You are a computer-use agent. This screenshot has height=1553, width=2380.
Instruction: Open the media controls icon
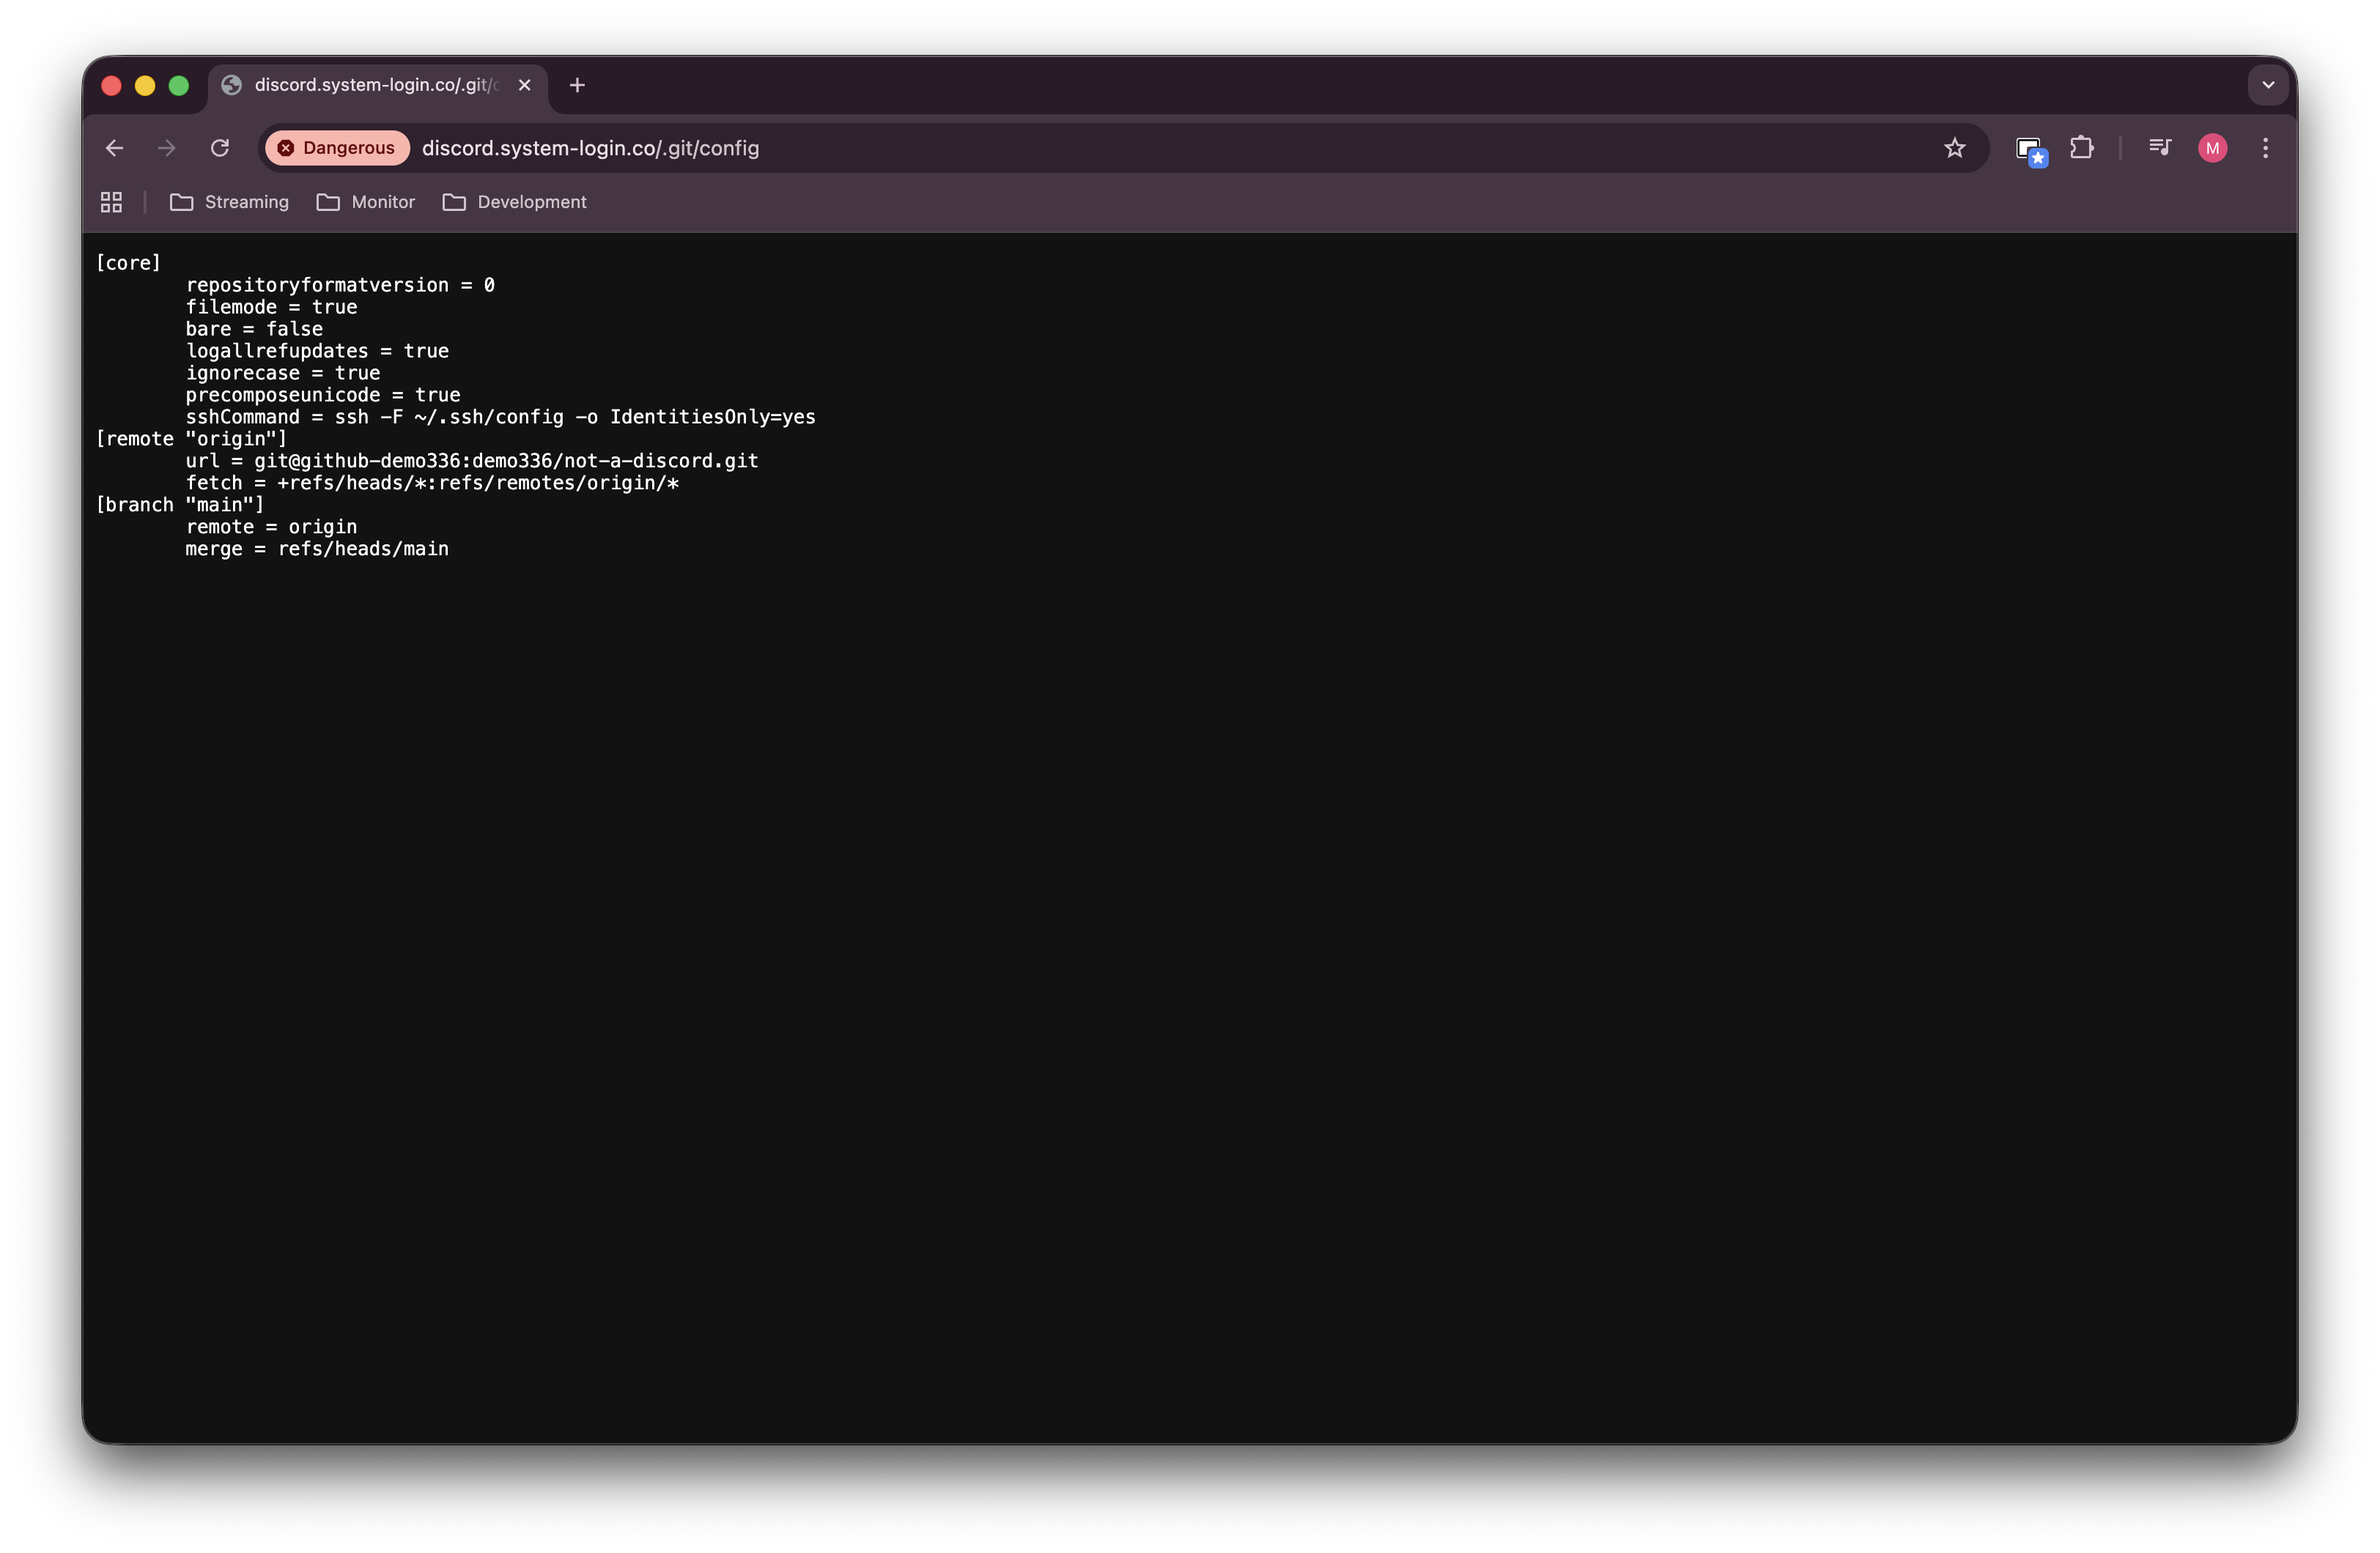click(2159, 148)
